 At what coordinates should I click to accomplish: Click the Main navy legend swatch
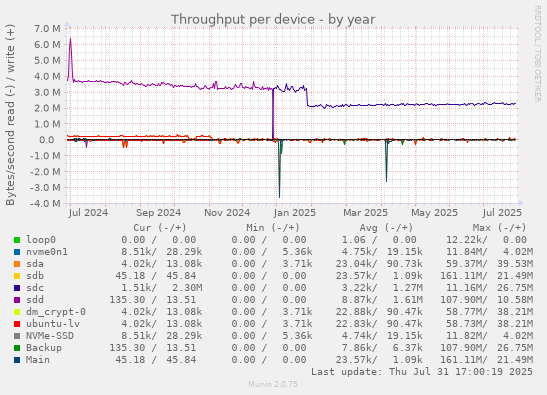point(17,360)
